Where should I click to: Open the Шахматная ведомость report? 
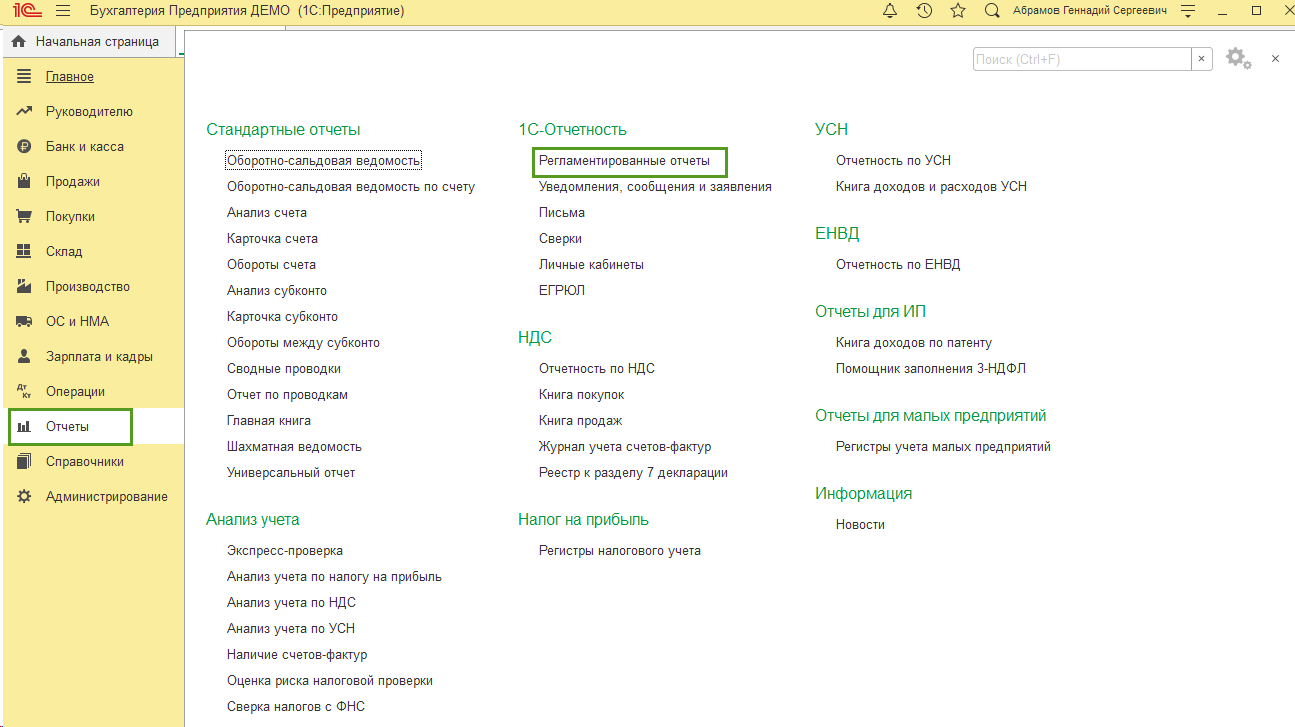pos(294,446)
